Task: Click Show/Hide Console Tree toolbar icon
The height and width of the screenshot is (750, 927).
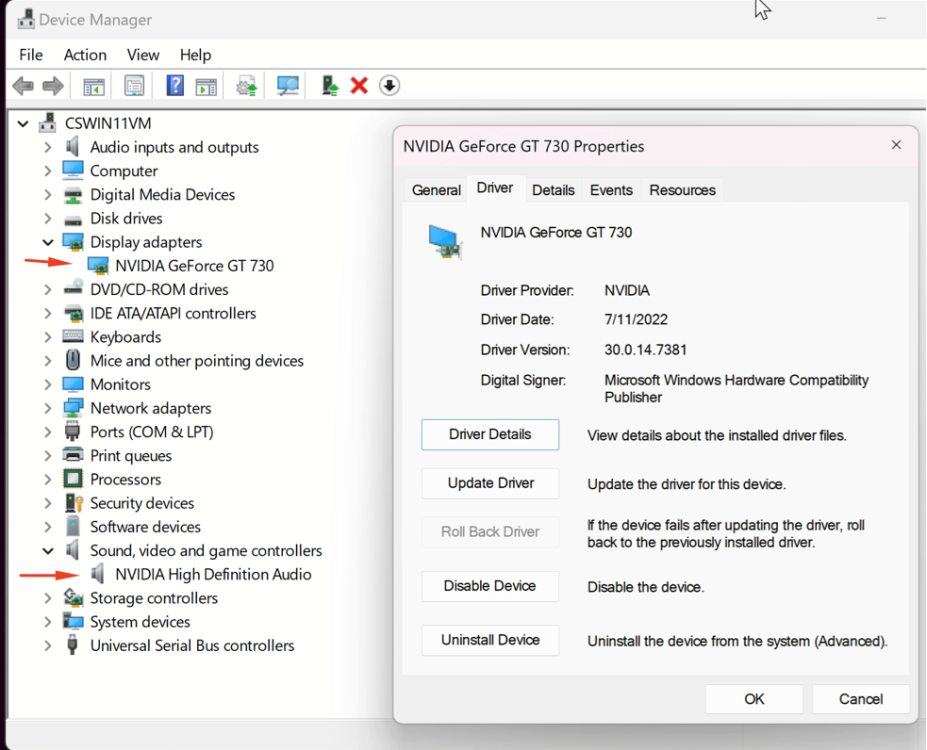Action: pyautogui.click(x=94, y=86)
